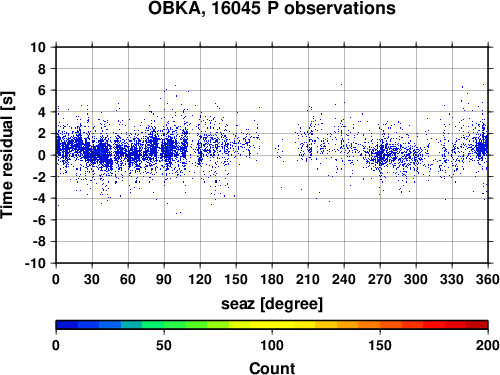The height and width of the screenshot is (375, 500).
Task: Click the yellow segment near 100
Action: coord(272,325)
